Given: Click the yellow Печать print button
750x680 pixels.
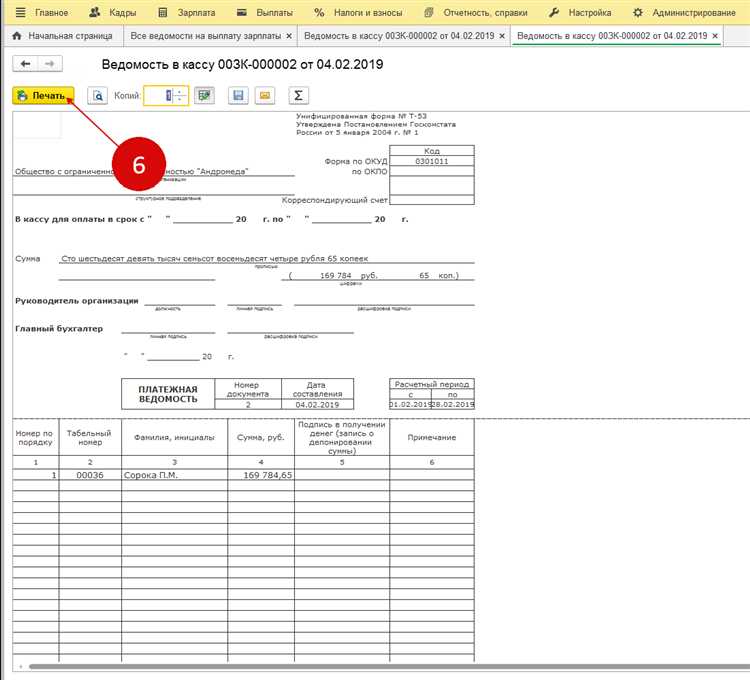Looking at the screenshot, I should click(43, 96).
